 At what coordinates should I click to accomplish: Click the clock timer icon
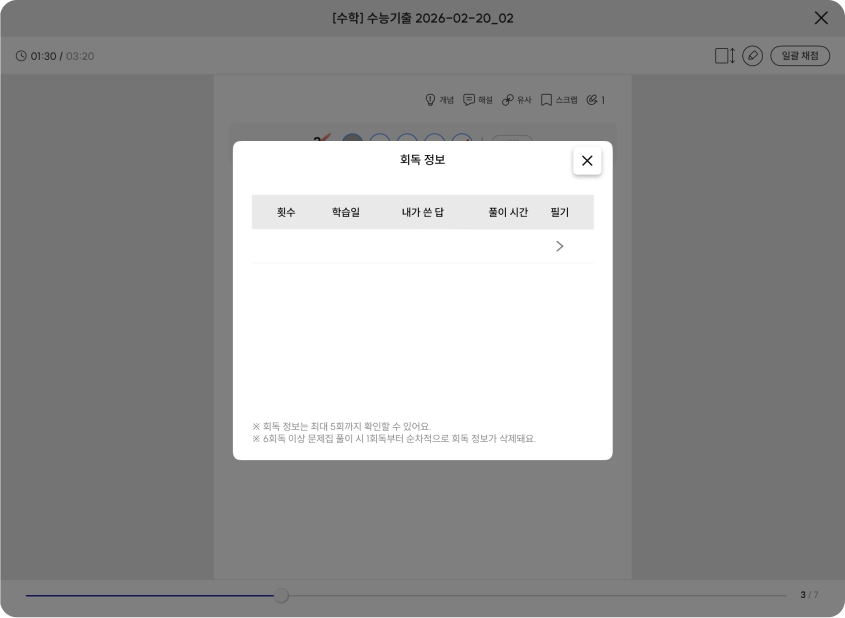(x=21, y=56)
